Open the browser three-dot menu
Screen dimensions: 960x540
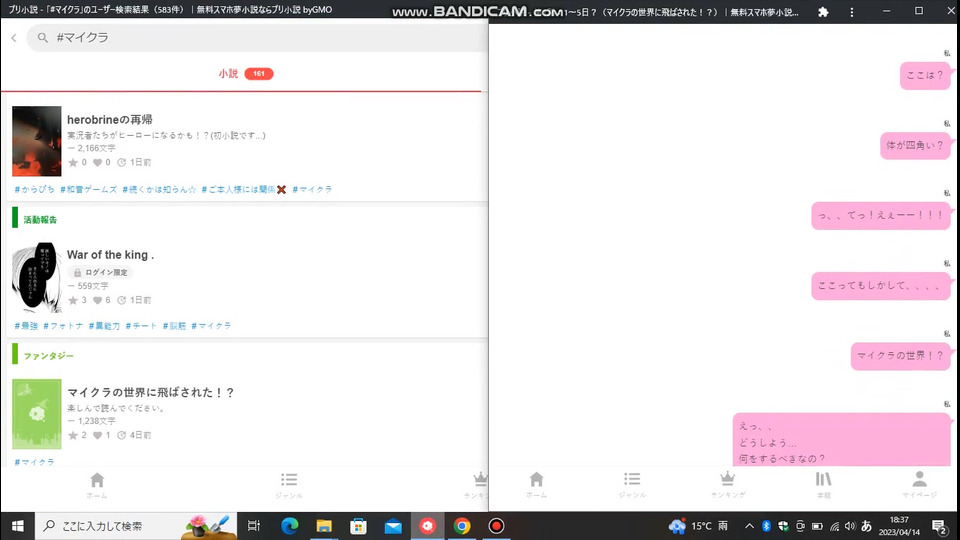pos(852,12)
